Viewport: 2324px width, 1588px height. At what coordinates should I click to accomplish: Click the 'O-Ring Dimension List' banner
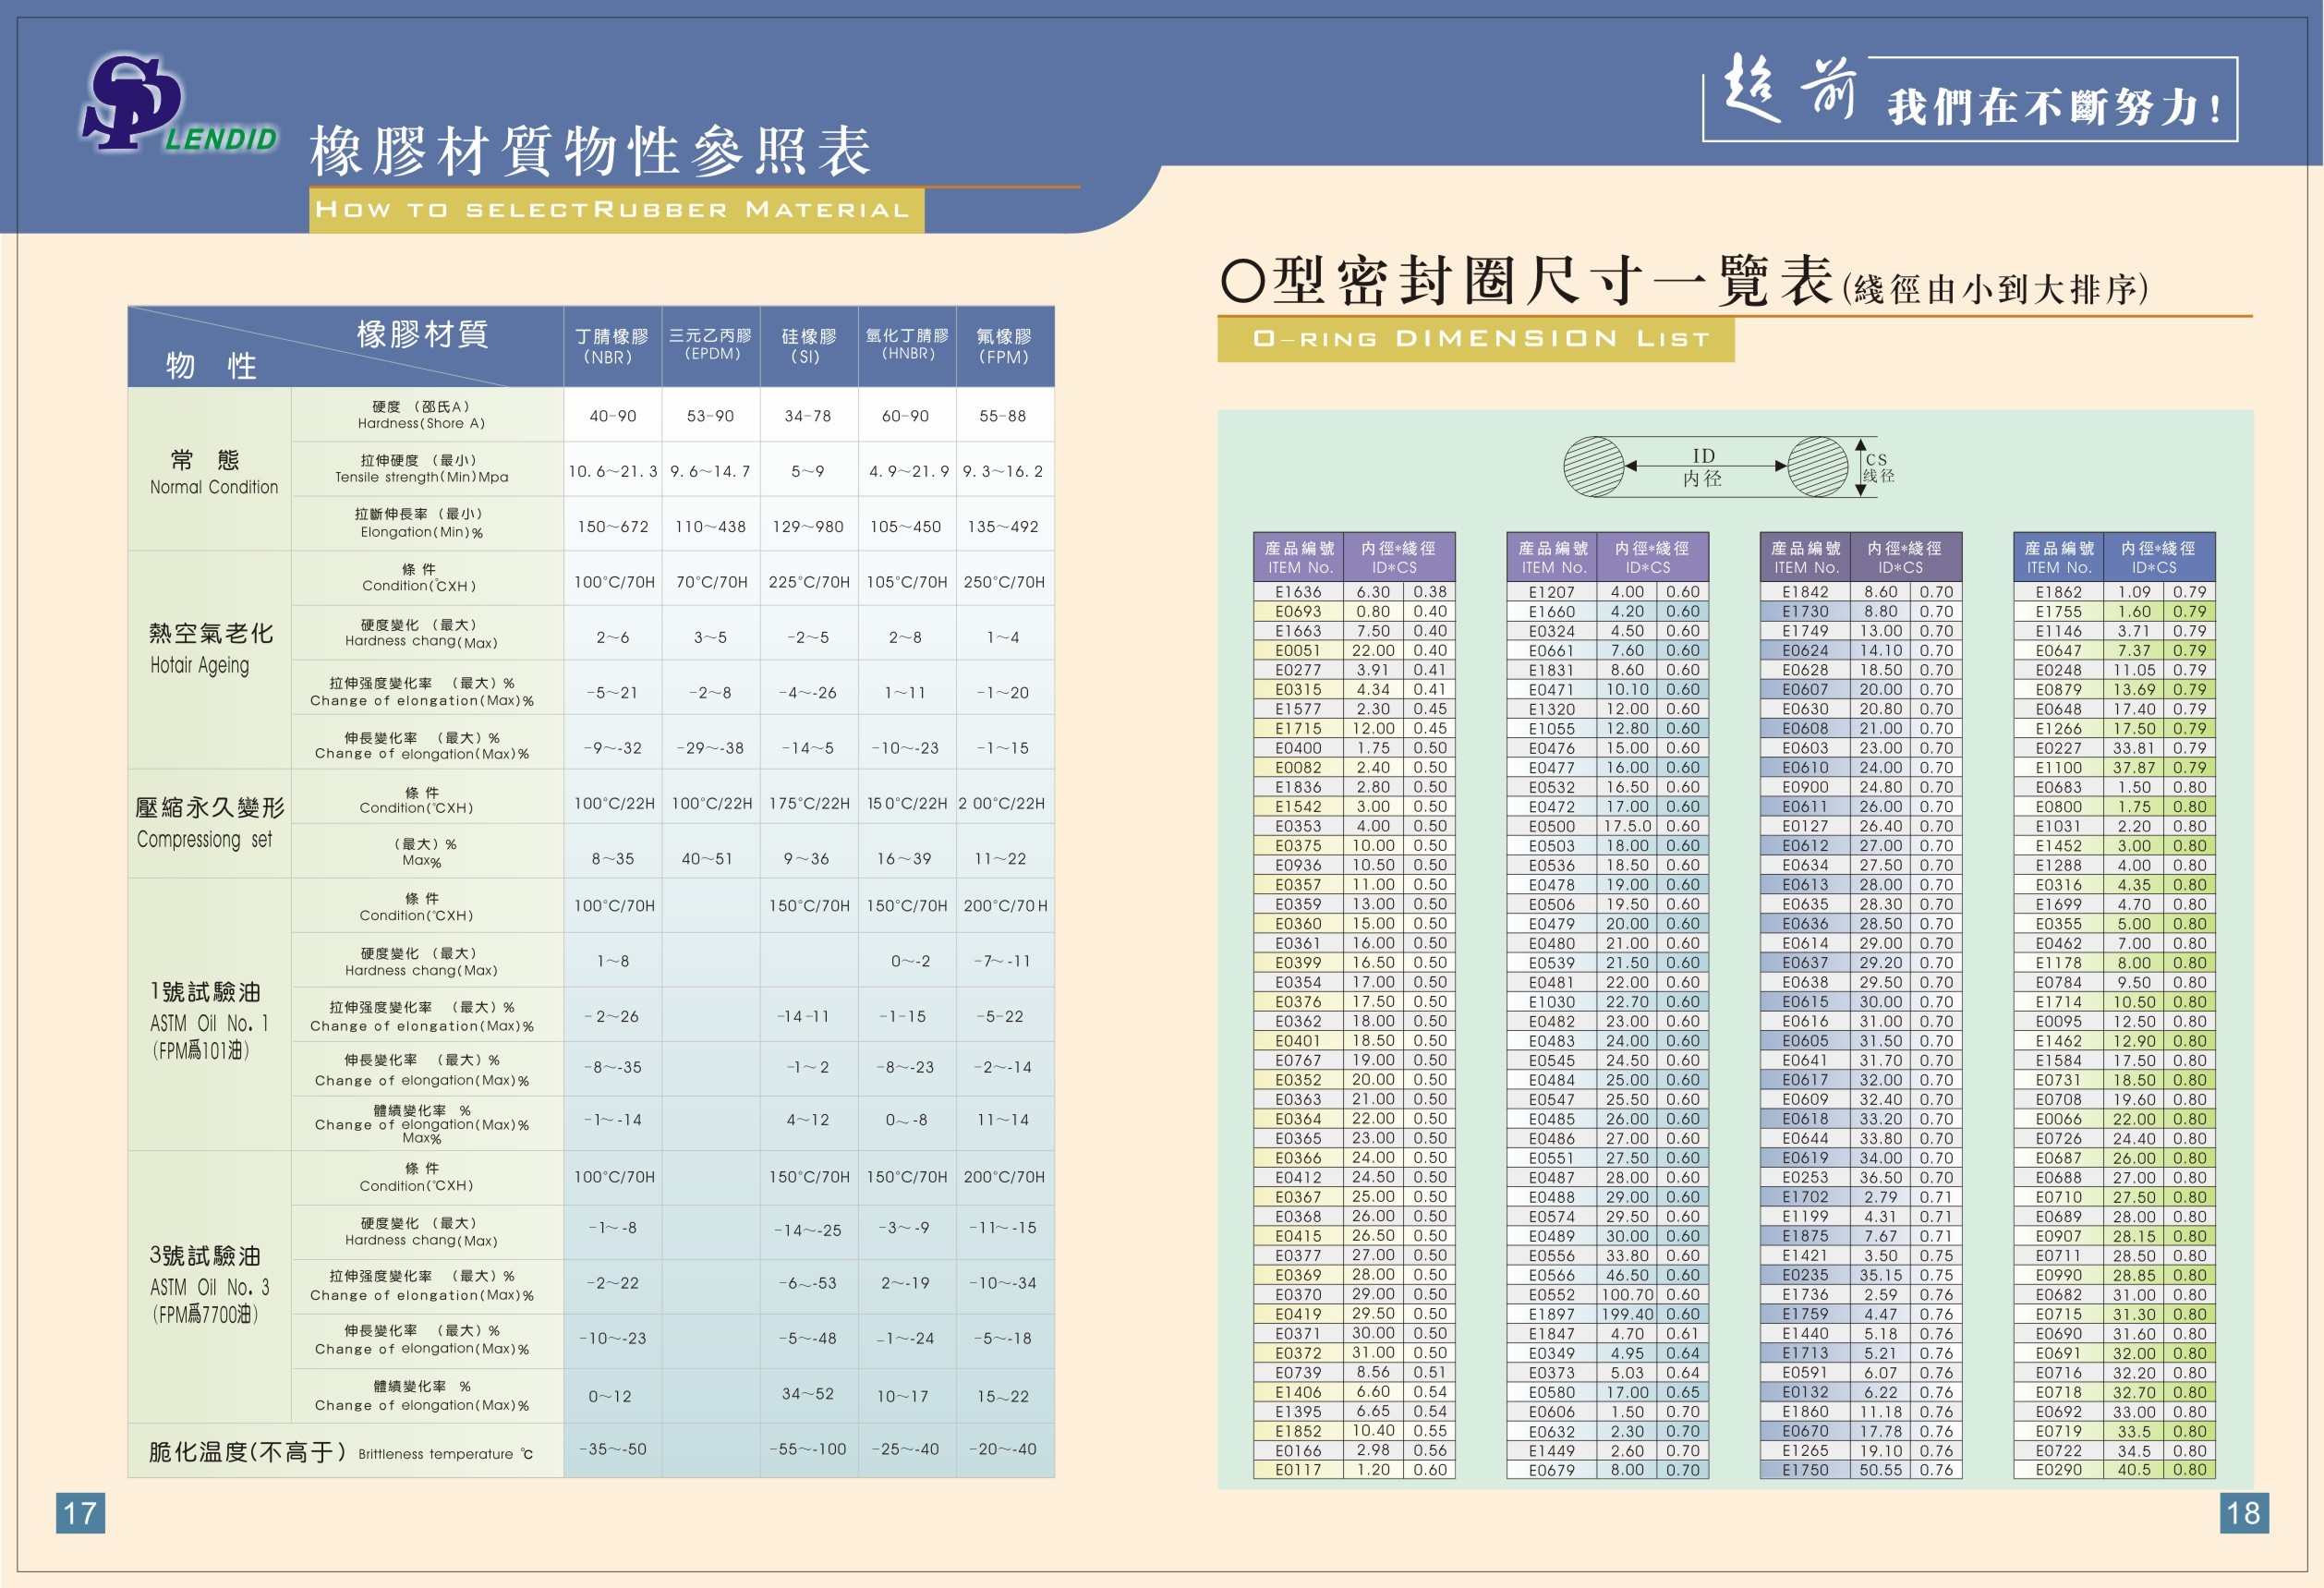point(1475,339)
